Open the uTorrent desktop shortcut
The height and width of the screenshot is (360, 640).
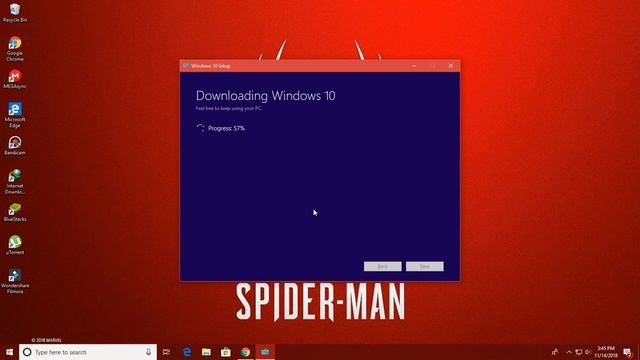pyautogui.click(x=15, y=245)
